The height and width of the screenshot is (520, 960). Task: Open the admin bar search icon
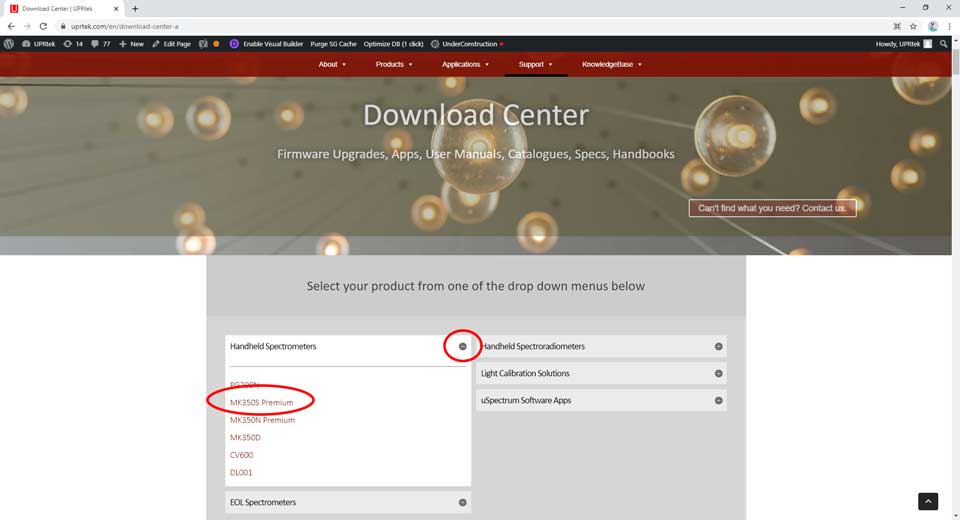point(943,44)
